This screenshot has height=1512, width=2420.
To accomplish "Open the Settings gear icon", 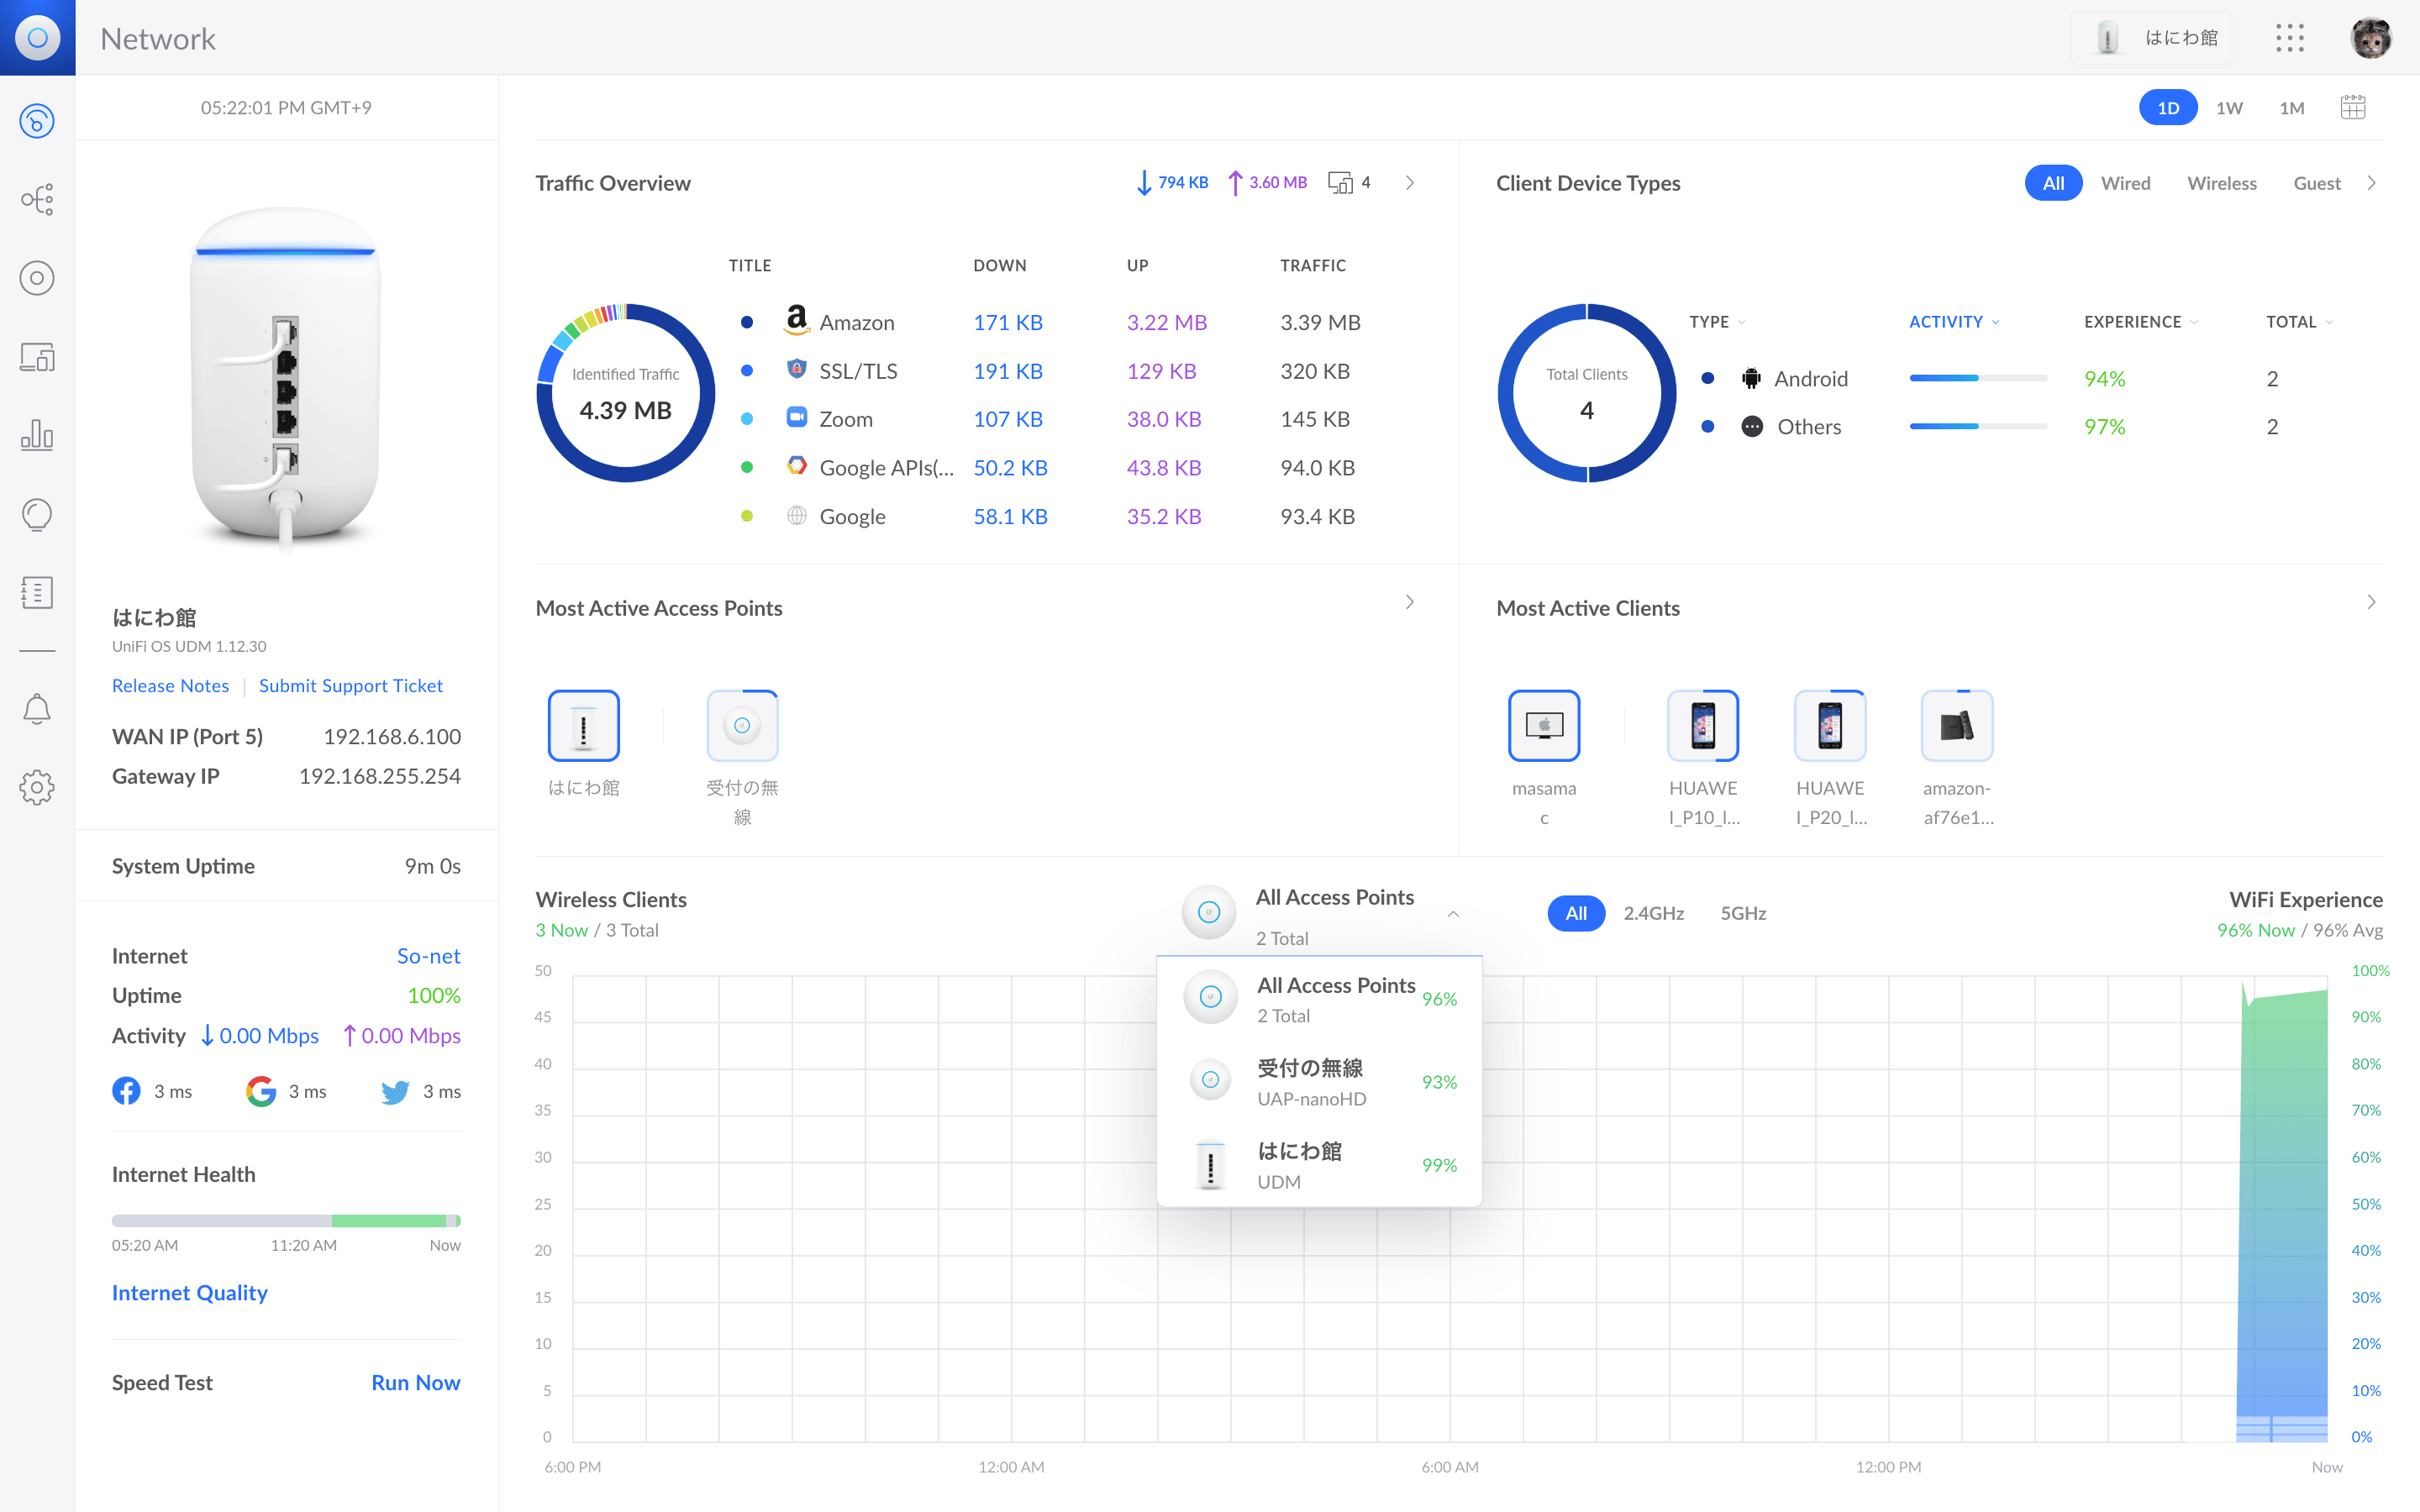I will 37,787.
